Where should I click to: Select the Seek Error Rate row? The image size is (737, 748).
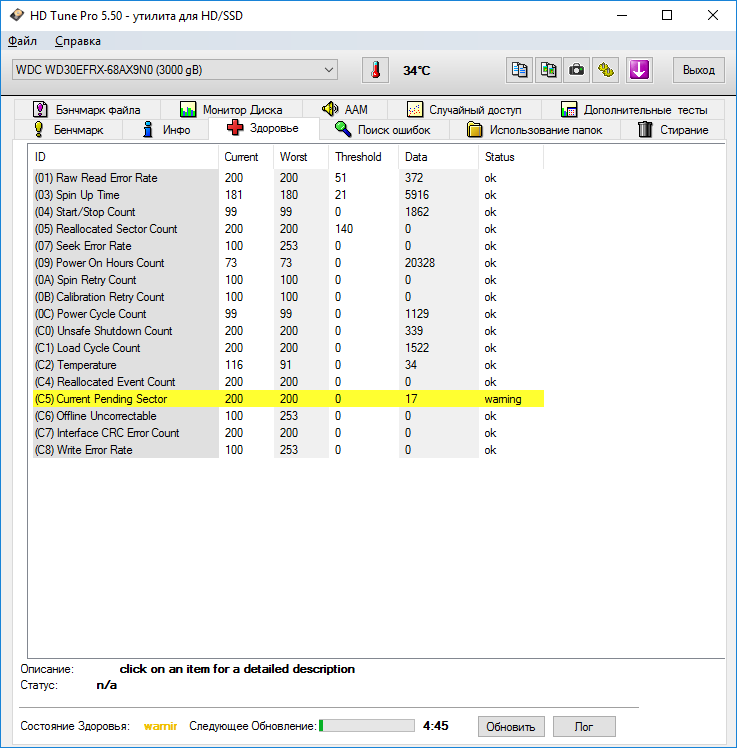(x=288, y=246)
